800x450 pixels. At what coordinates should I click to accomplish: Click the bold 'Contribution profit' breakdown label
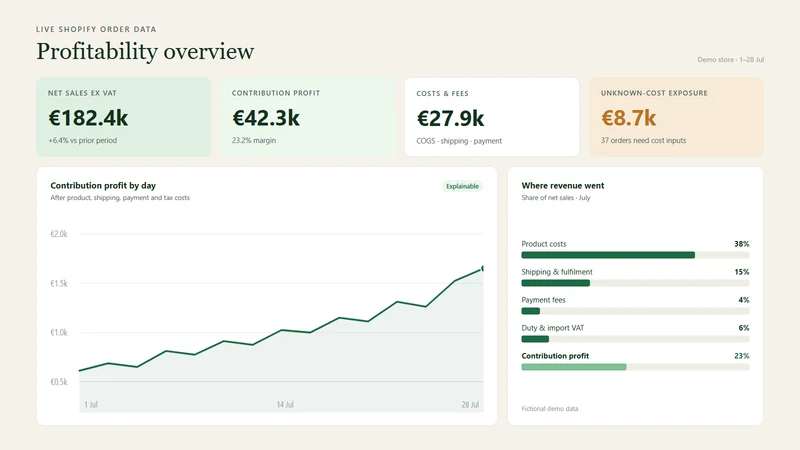point(555,356)
